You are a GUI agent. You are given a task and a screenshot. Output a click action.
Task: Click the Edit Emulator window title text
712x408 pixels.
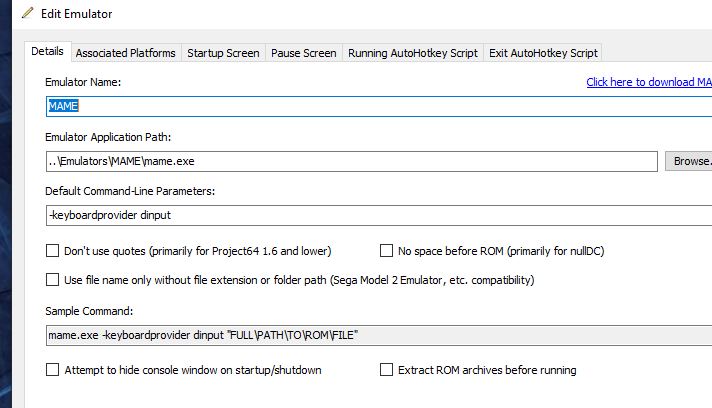coord(76,14)
